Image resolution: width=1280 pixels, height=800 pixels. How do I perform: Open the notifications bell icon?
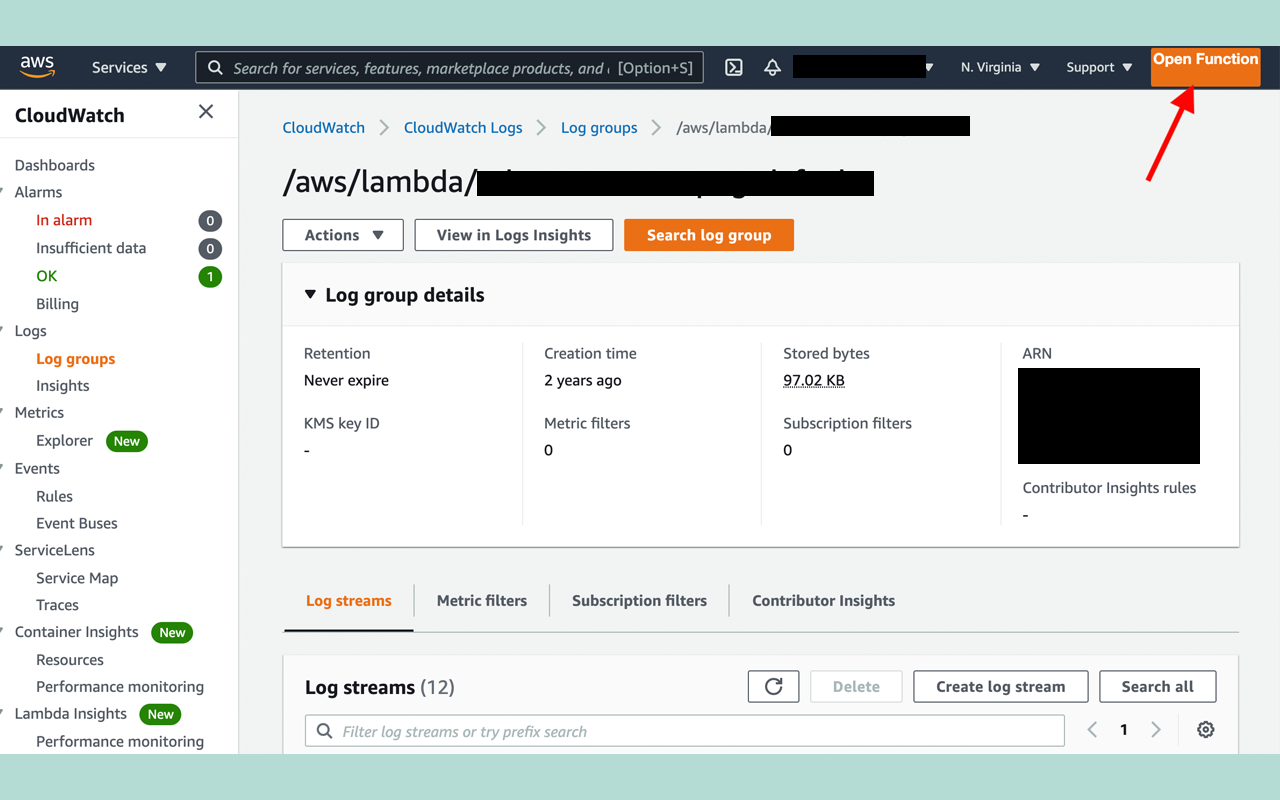click(x=772, y=67)
